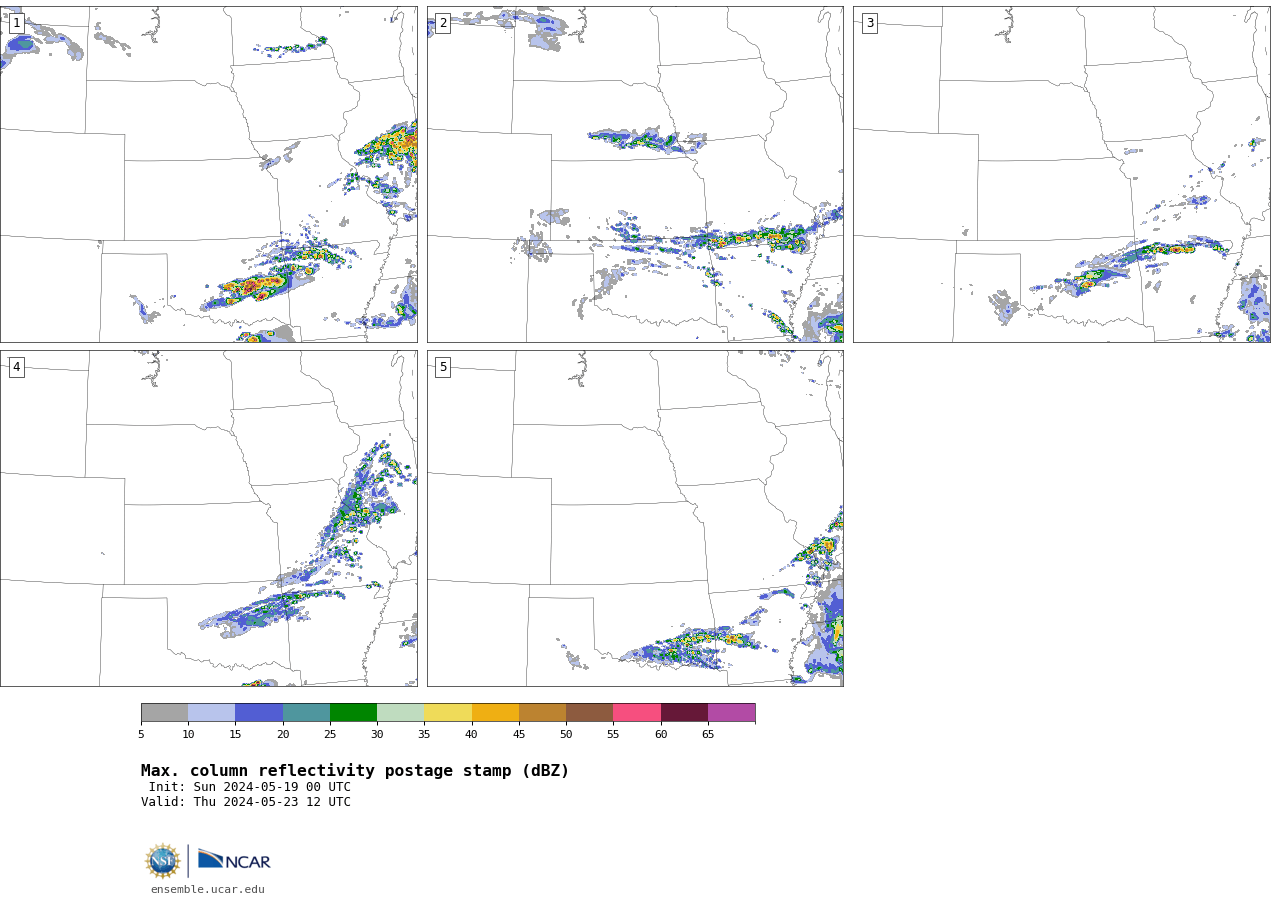Image resolution: width=1280 pixels, height=901 pixels.
Task: Click the panel number label '4'
Action: coord(16,367)
